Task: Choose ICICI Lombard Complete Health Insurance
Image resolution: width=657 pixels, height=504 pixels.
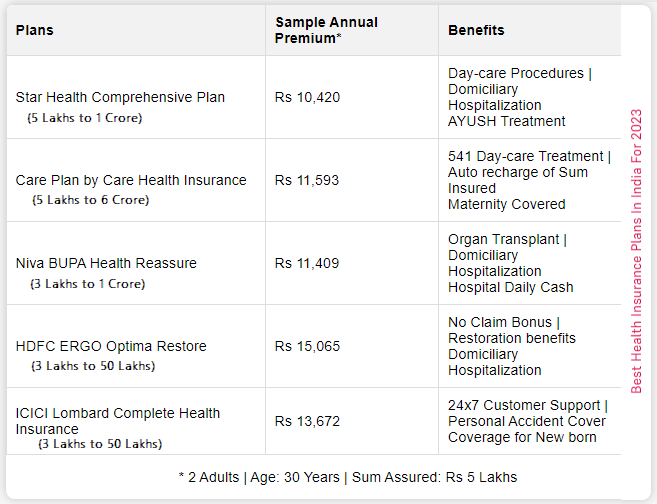Action: click(x=118, y=421)
